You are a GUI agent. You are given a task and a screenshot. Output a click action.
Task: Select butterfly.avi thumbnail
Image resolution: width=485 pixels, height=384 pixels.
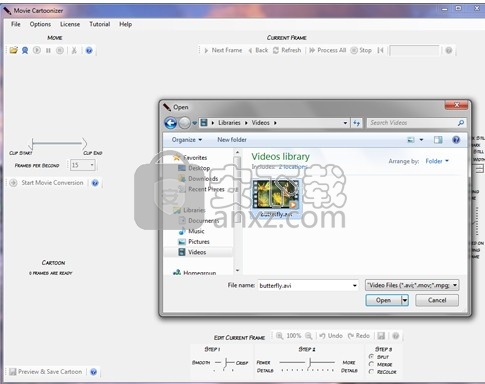point(276,199)
